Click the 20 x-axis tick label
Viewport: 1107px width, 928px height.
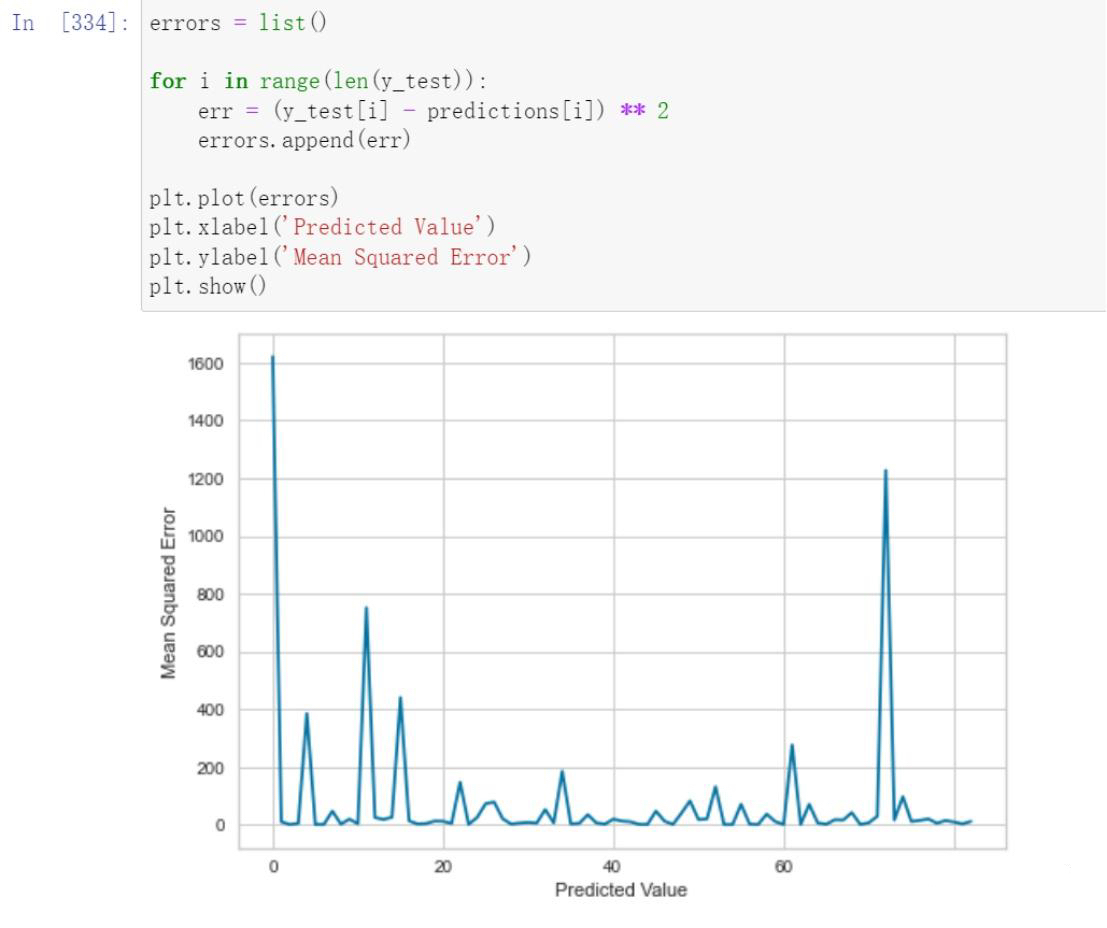pos(443,867)
